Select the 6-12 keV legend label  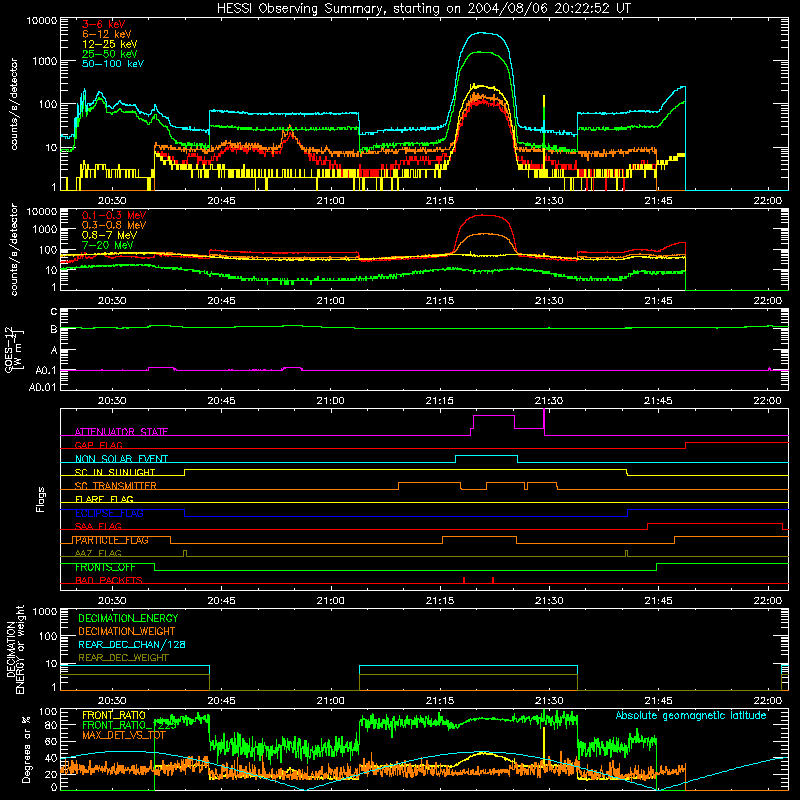(x=107, y=34)
